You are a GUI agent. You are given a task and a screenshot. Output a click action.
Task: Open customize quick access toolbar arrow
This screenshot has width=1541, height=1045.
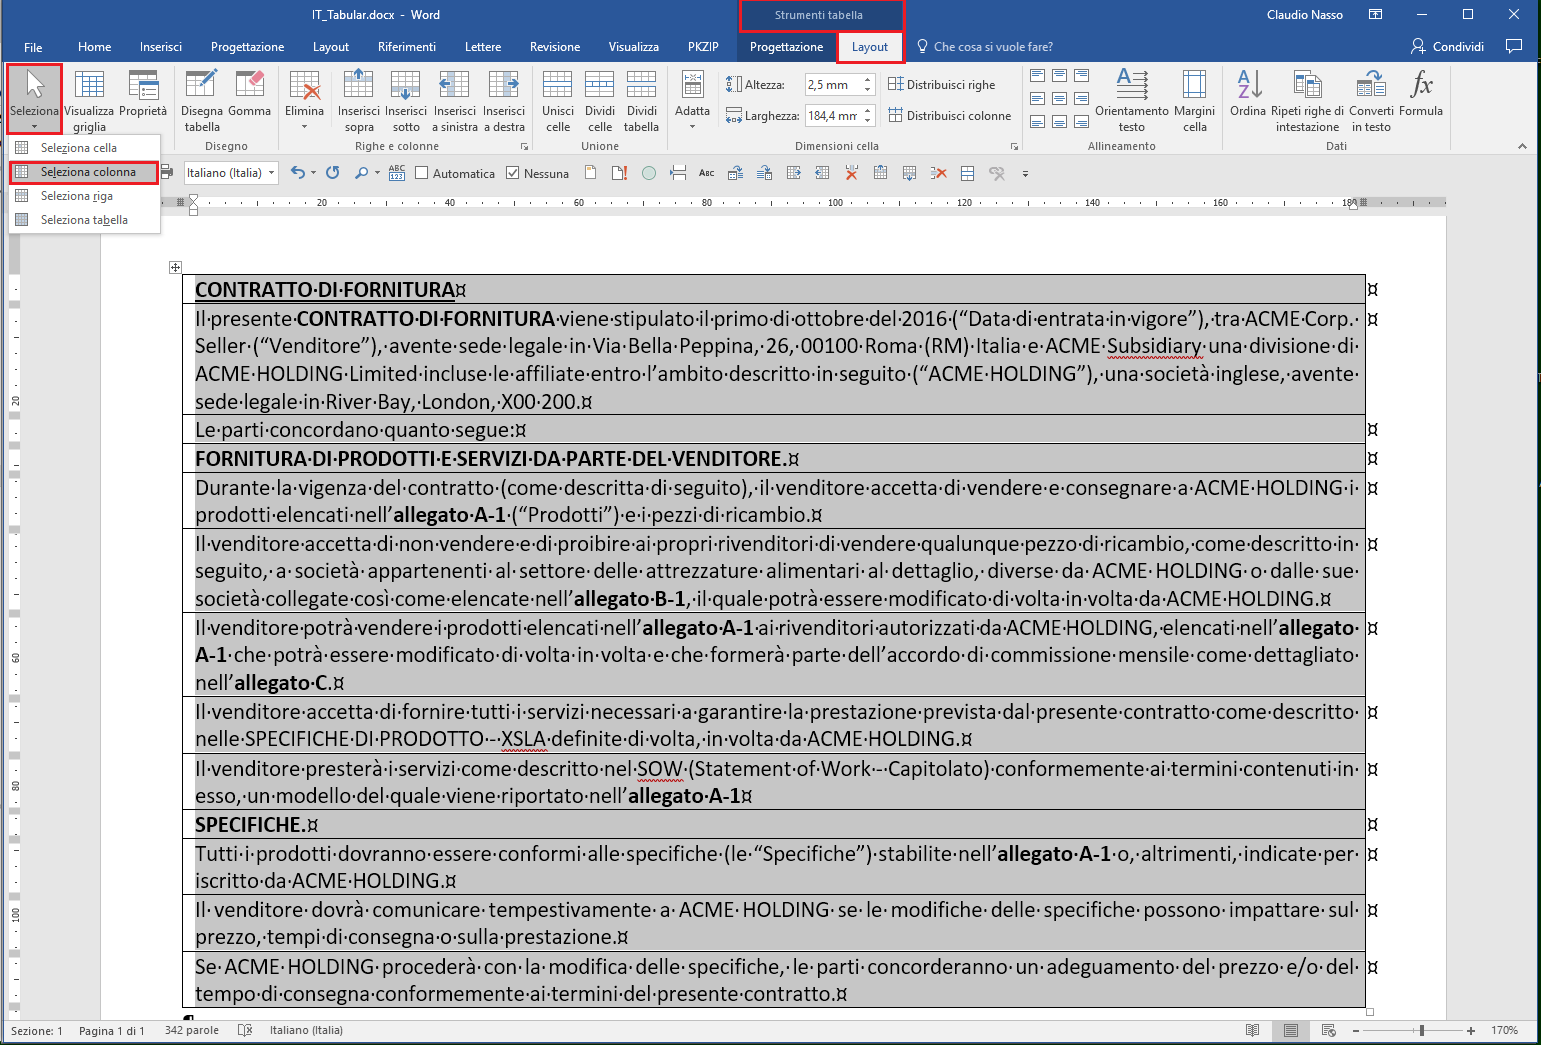coord(1025,174)
